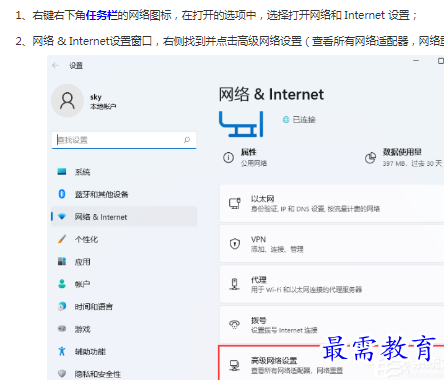
Task: Click the 辅助功能 accessibility icon
Action: pos(62,351)
